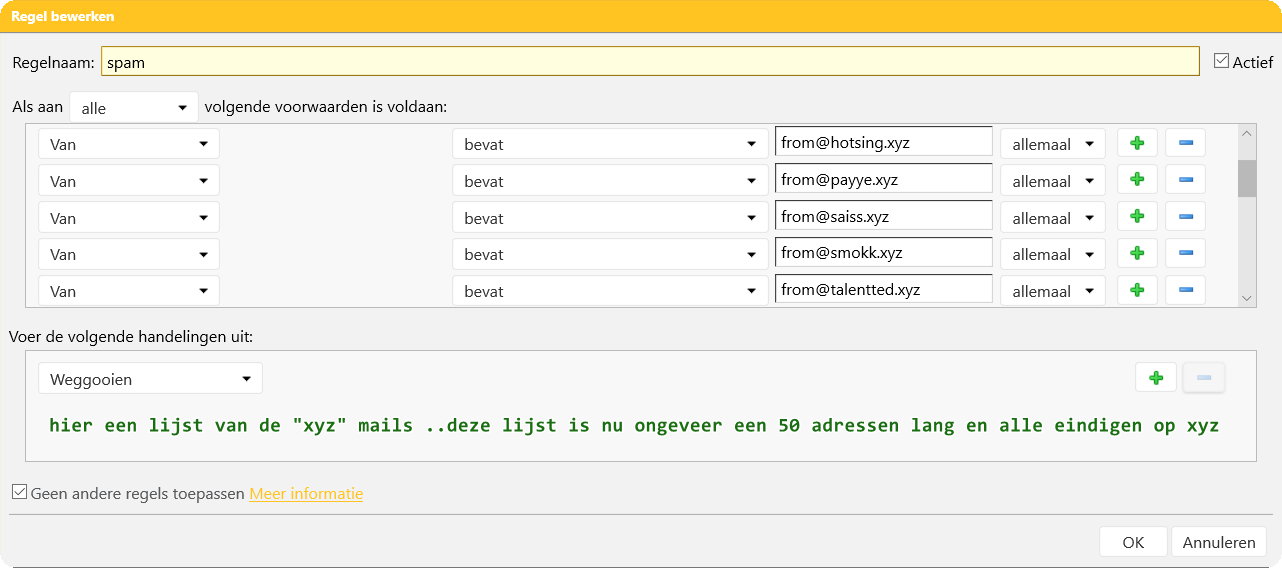This screenshot has height=568, width=1282.
Task: Click the Regelnaam text field containing spam
Action: pos(650,62)
